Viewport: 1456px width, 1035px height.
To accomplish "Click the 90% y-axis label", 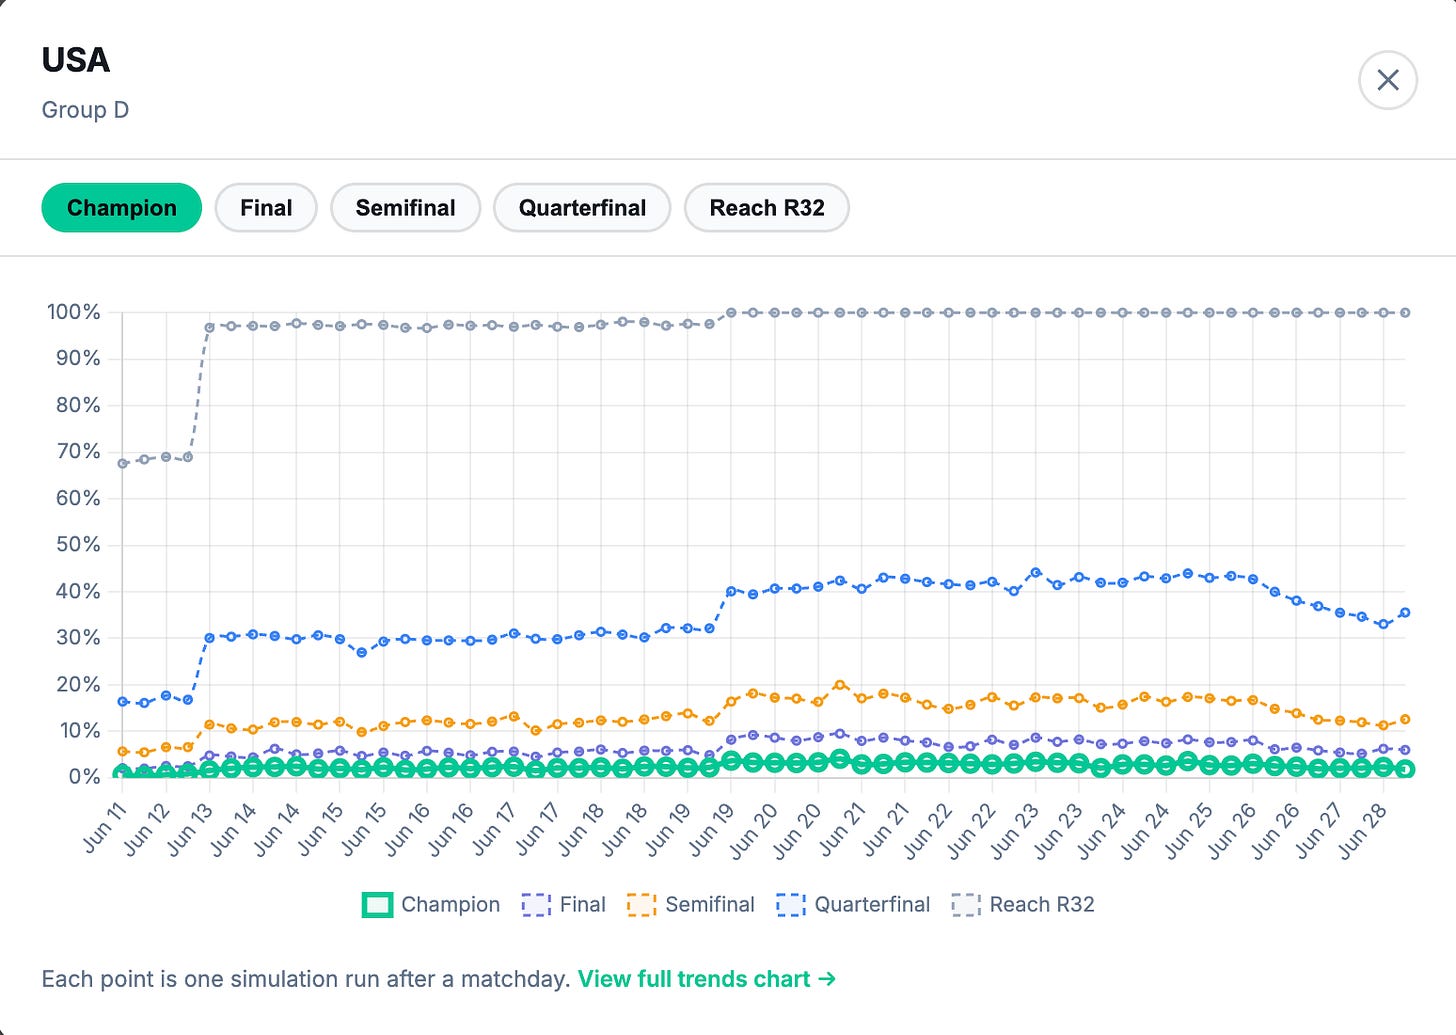I will (x=78, y=358).
